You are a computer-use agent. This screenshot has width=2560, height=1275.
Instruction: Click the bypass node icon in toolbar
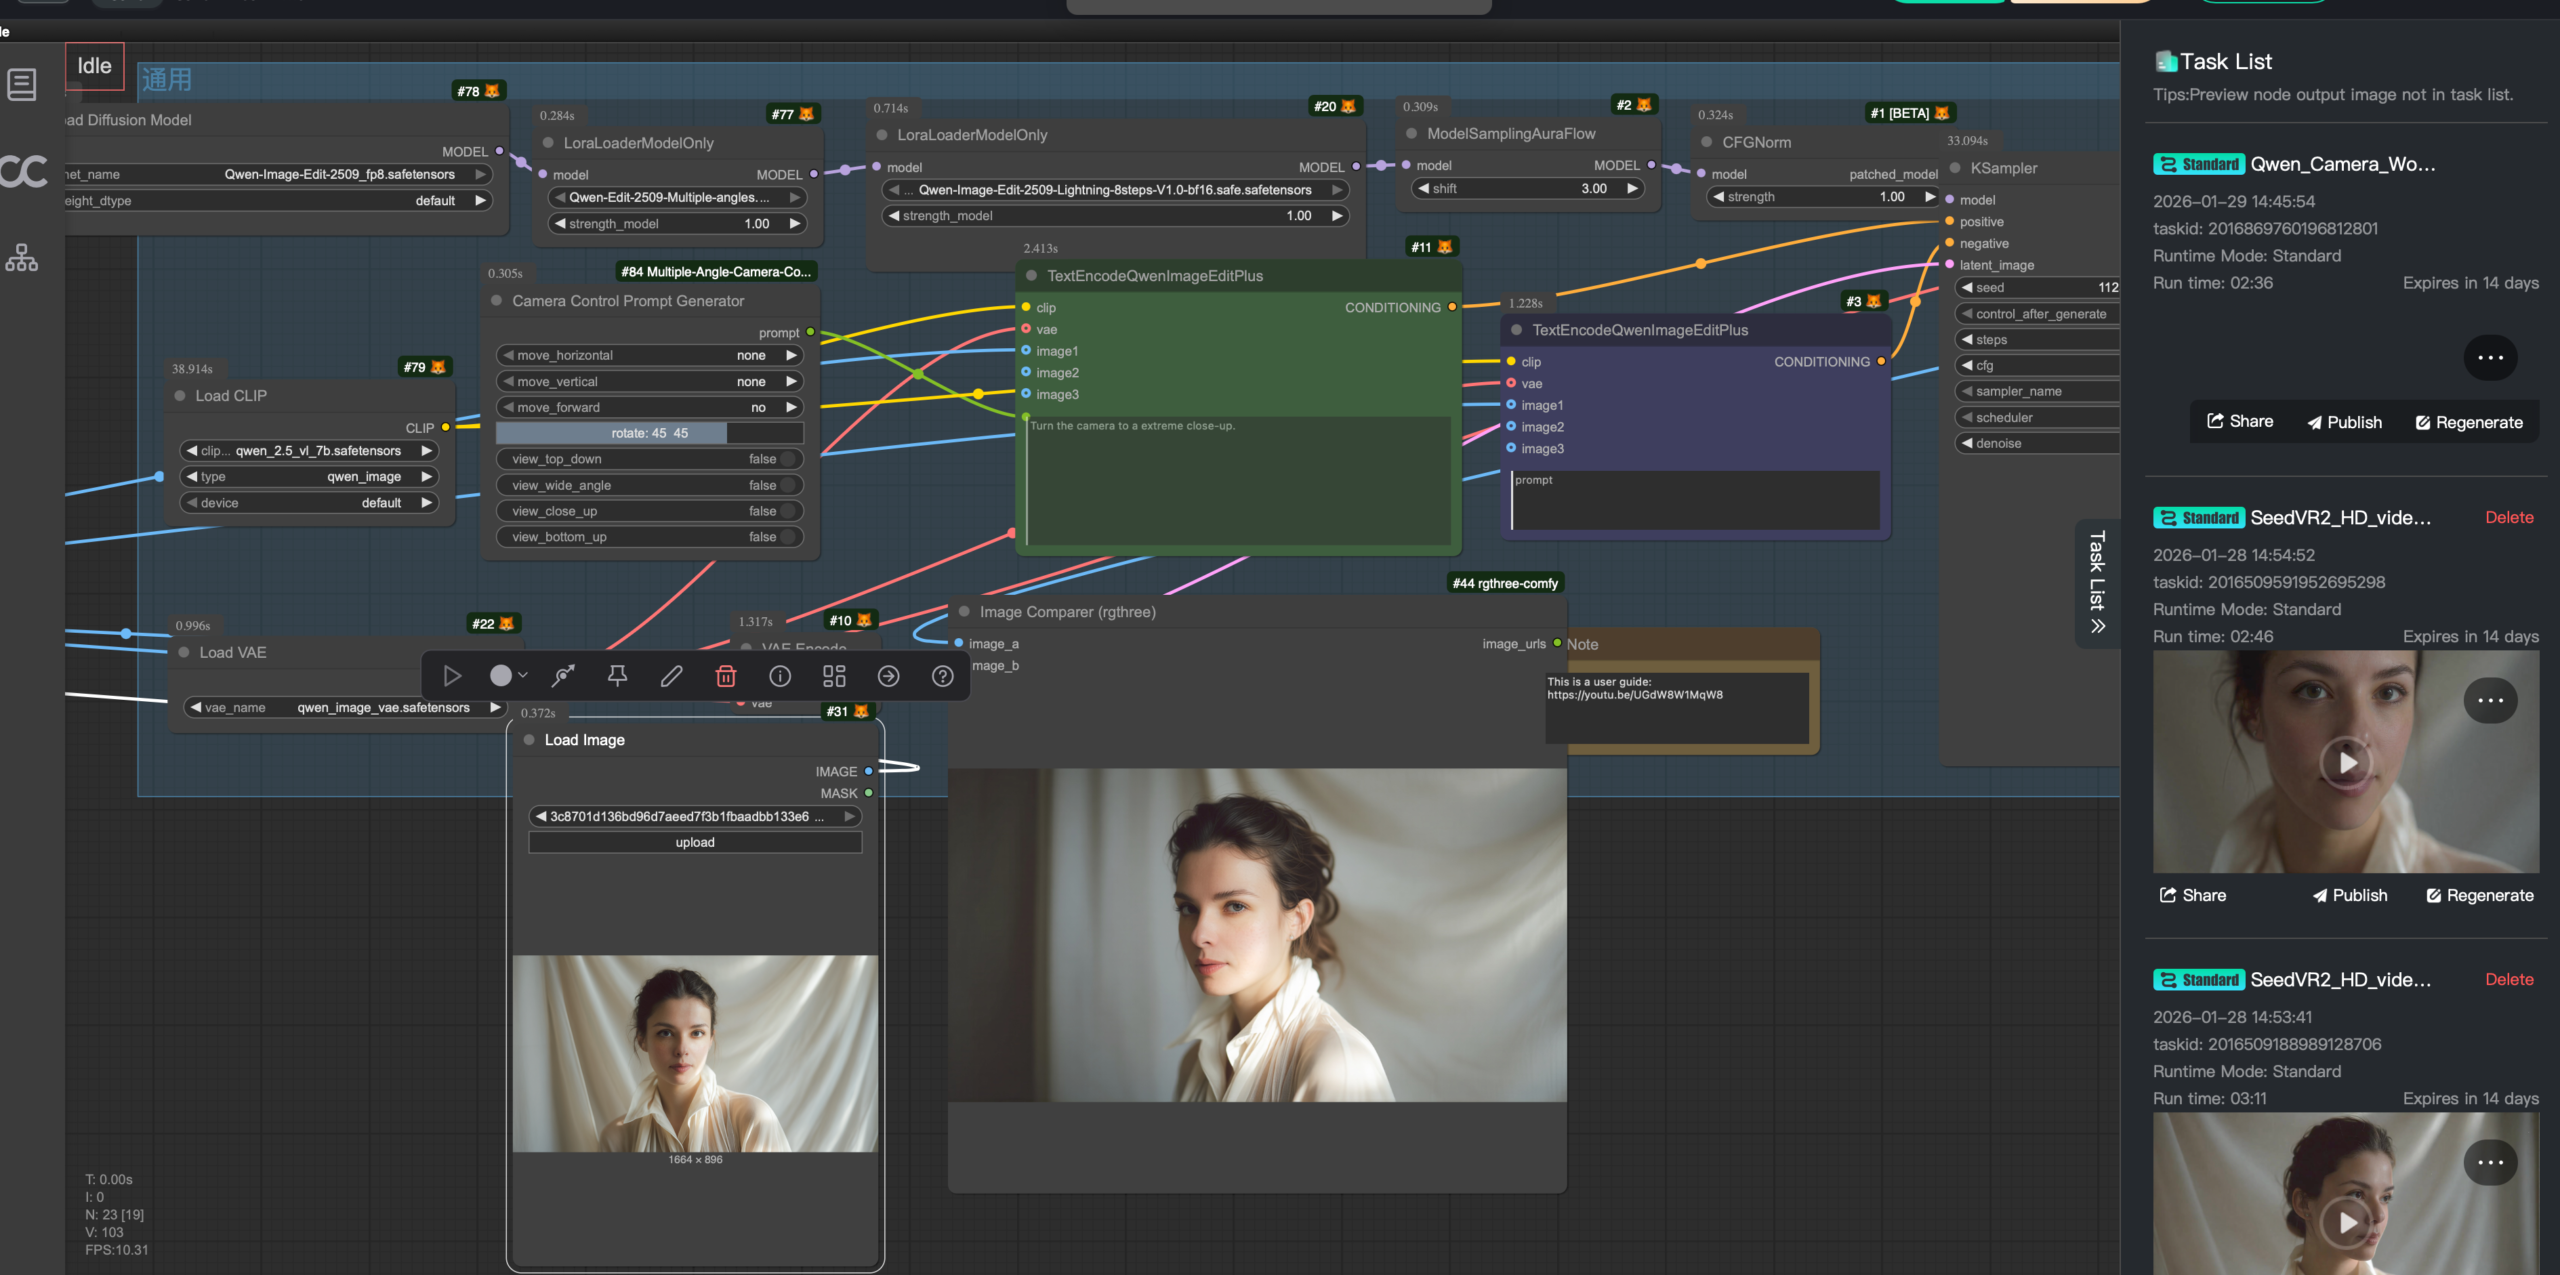pos(563,677)
